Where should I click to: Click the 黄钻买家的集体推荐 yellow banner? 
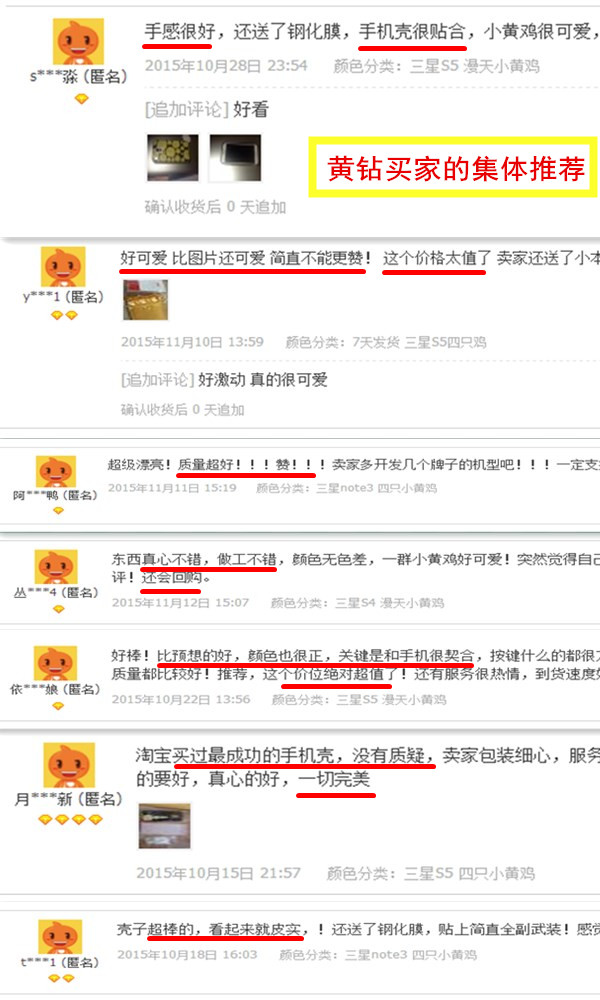(453, 168)
